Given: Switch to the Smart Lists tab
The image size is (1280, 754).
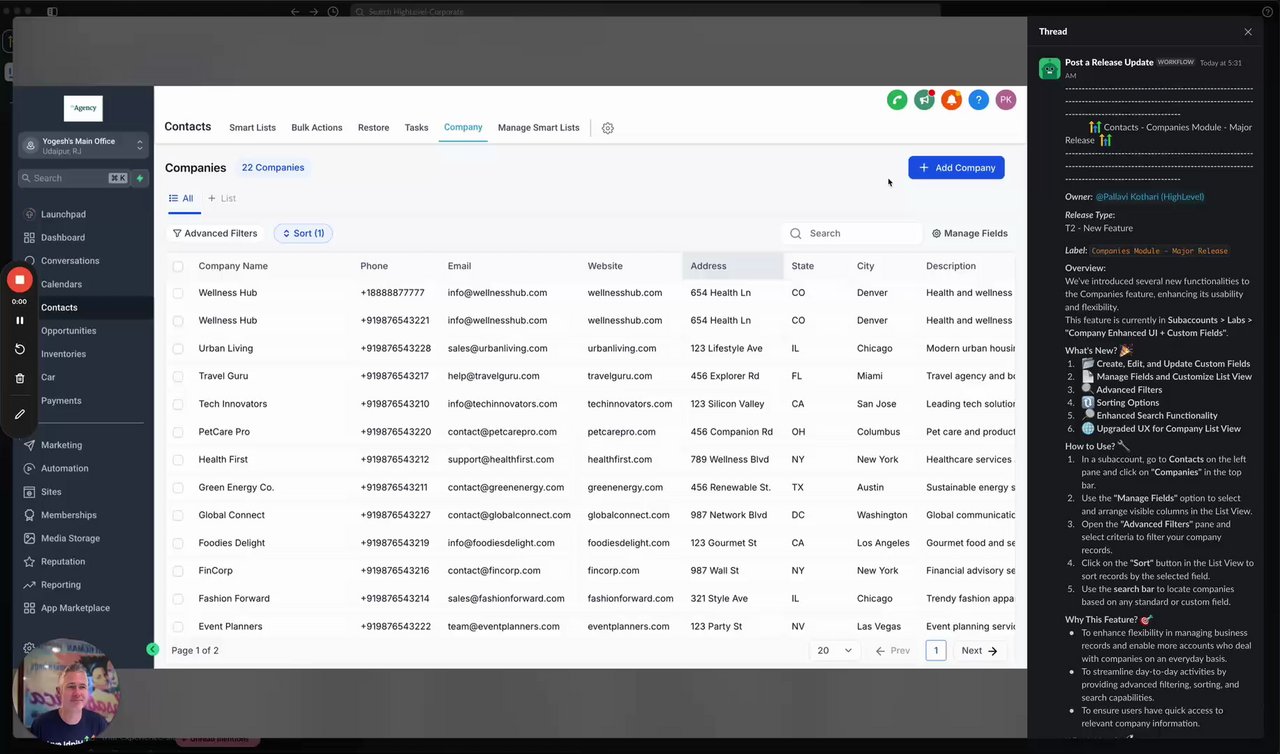Looking at the screenshot, I should [x=252, y=128].
